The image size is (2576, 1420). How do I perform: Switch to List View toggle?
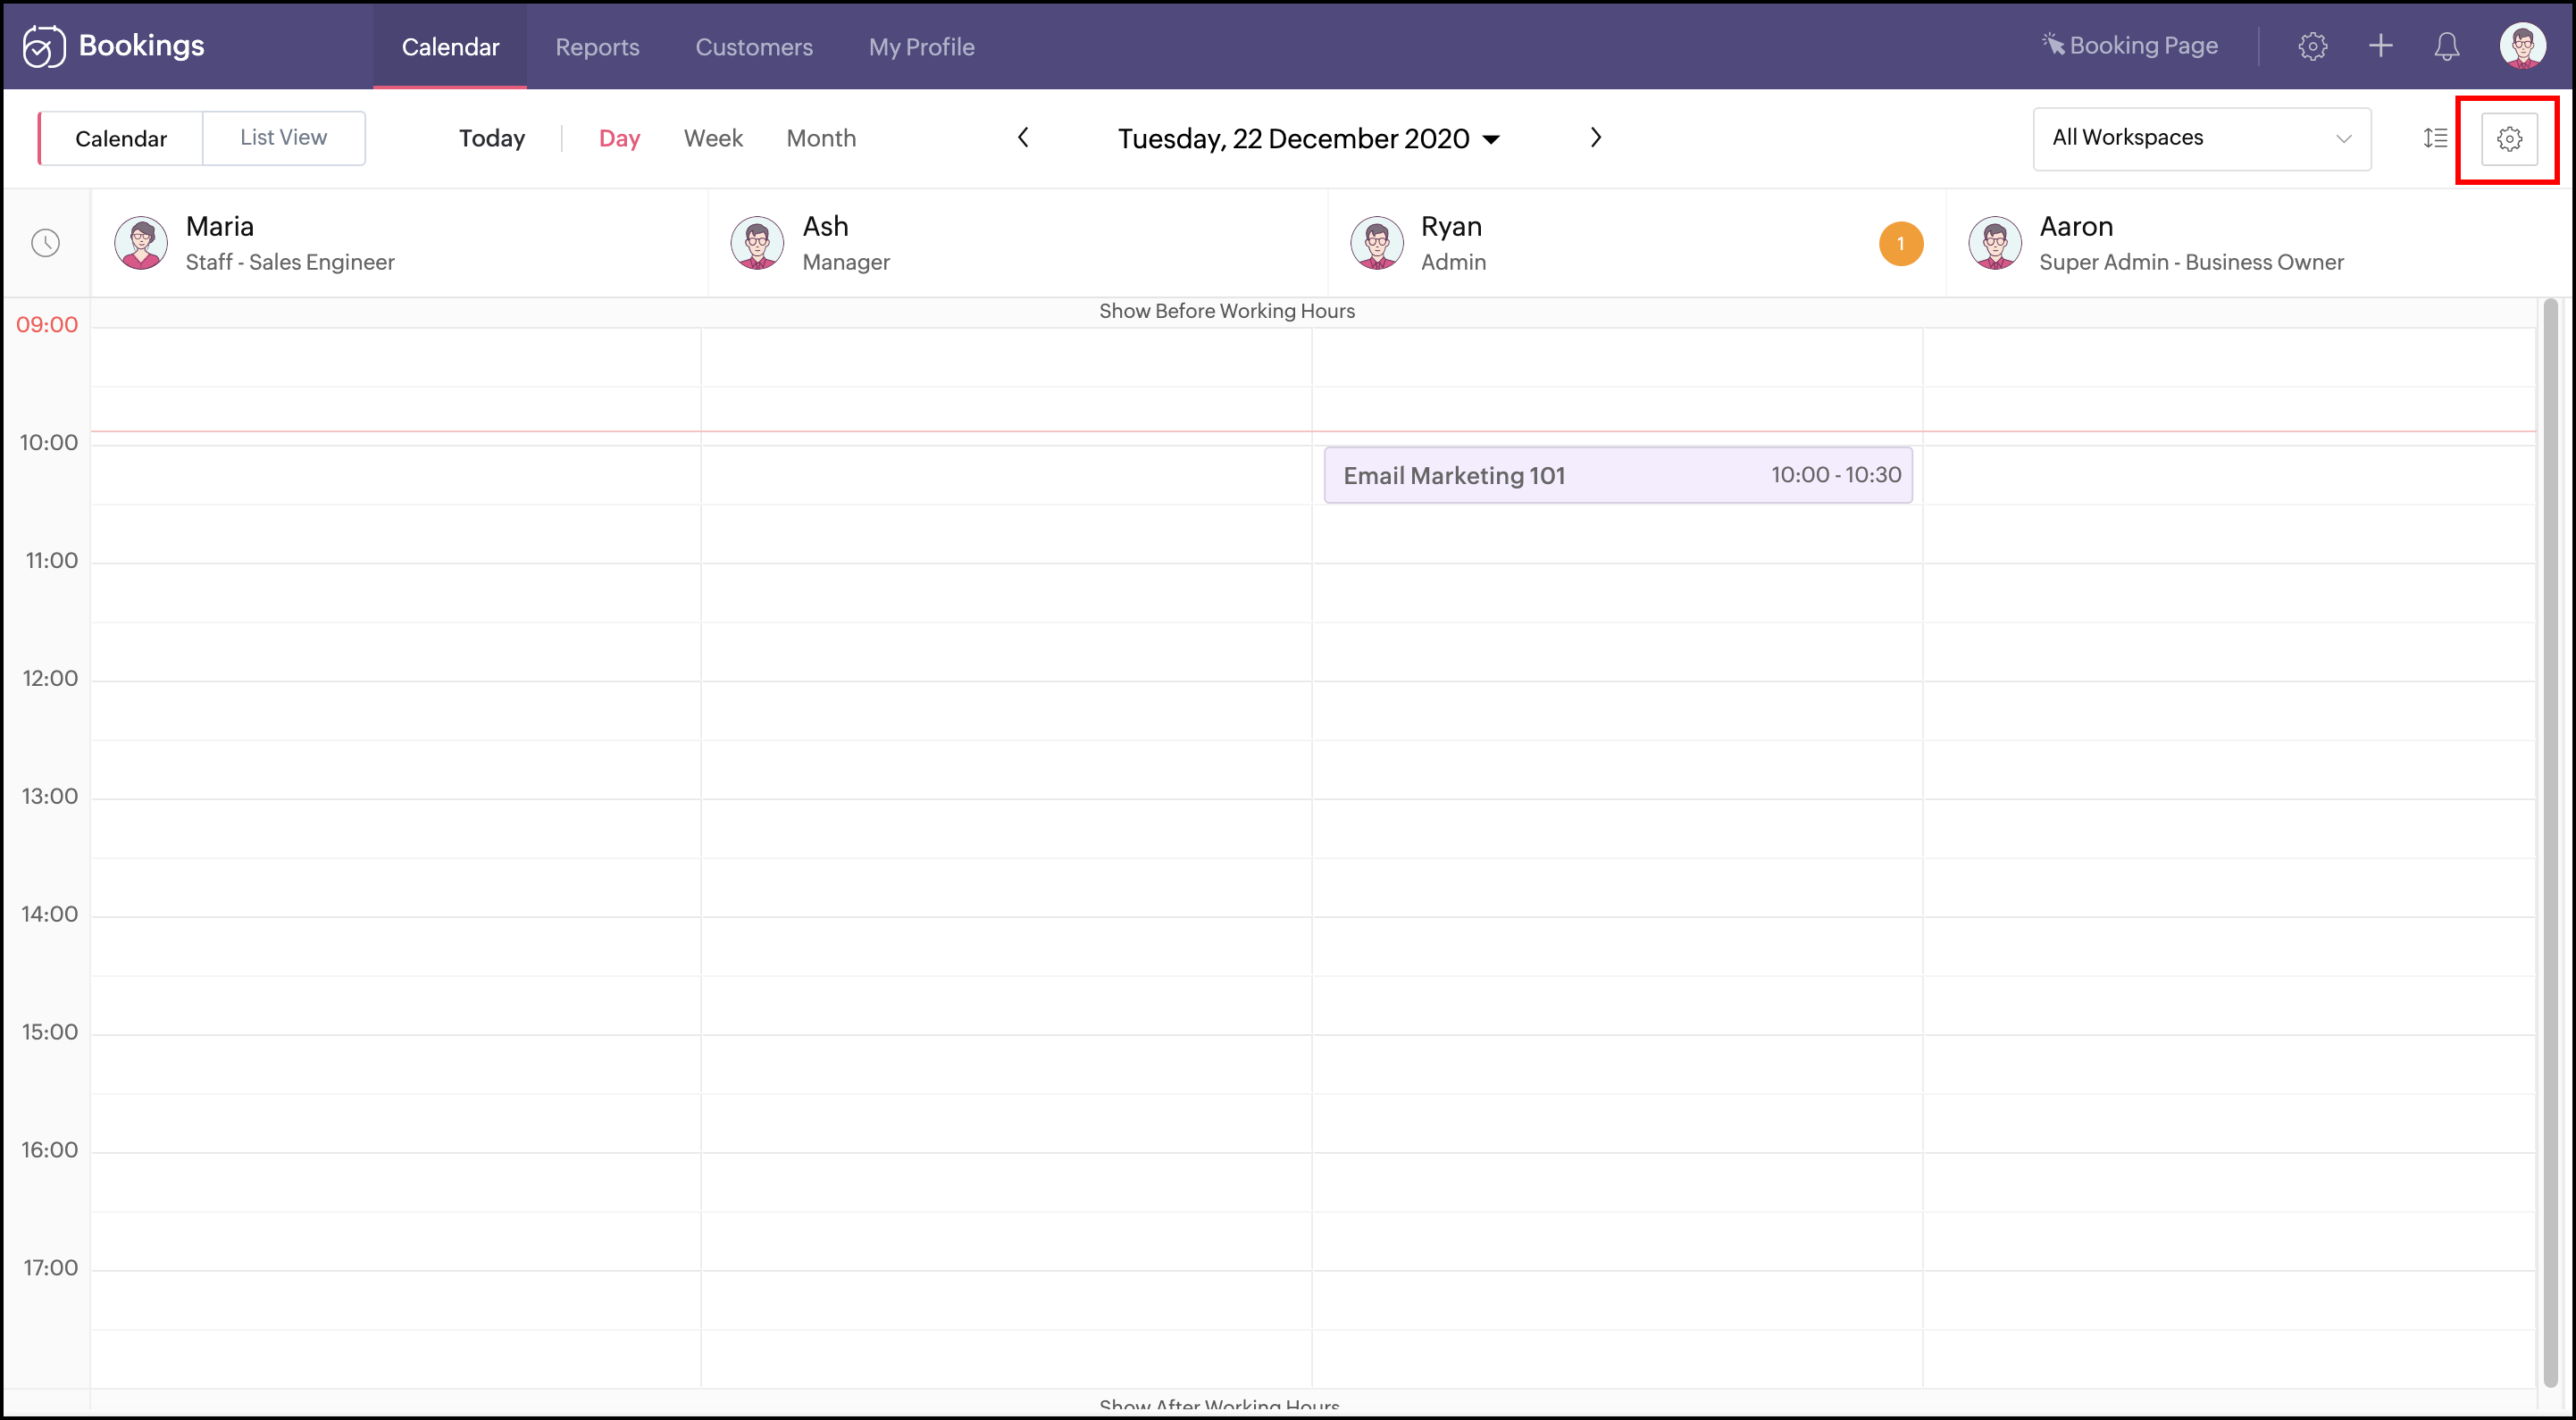tap(283, 138)
